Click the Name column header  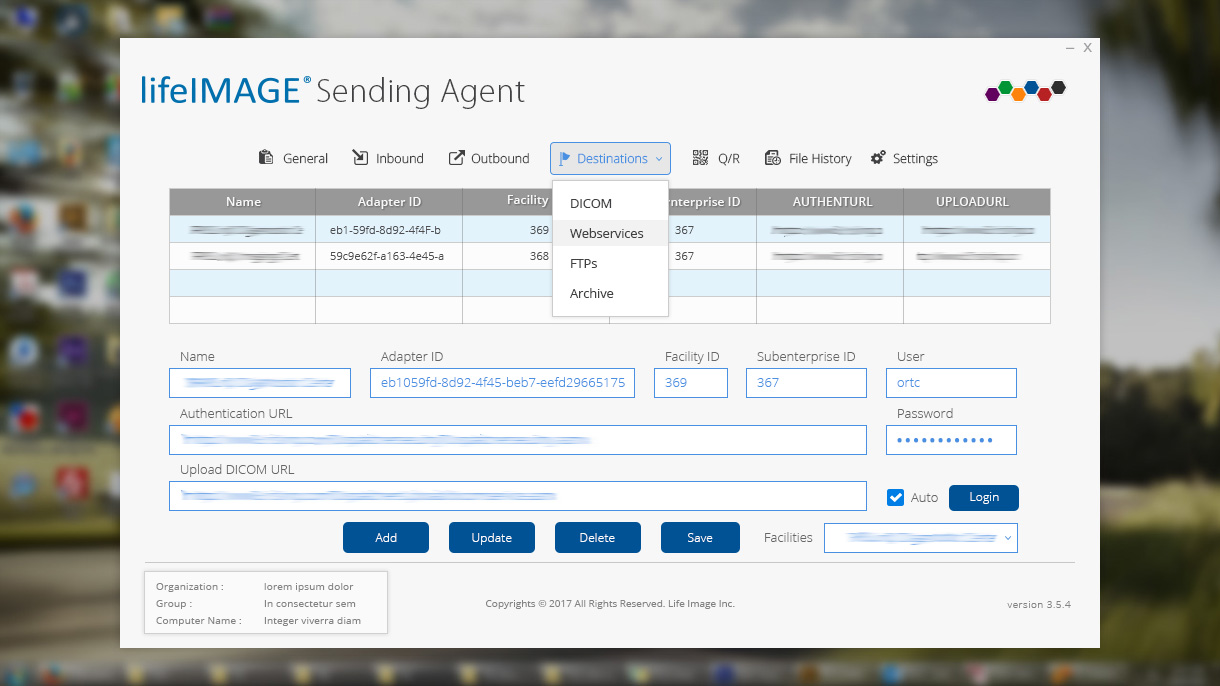pos(243,202)
